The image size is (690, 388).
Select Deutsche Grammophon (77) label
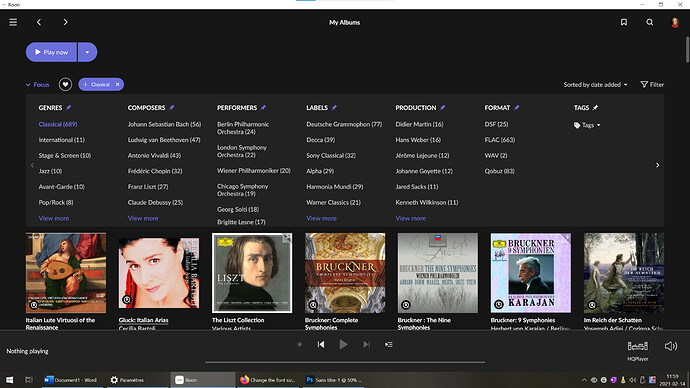[344, 124]
